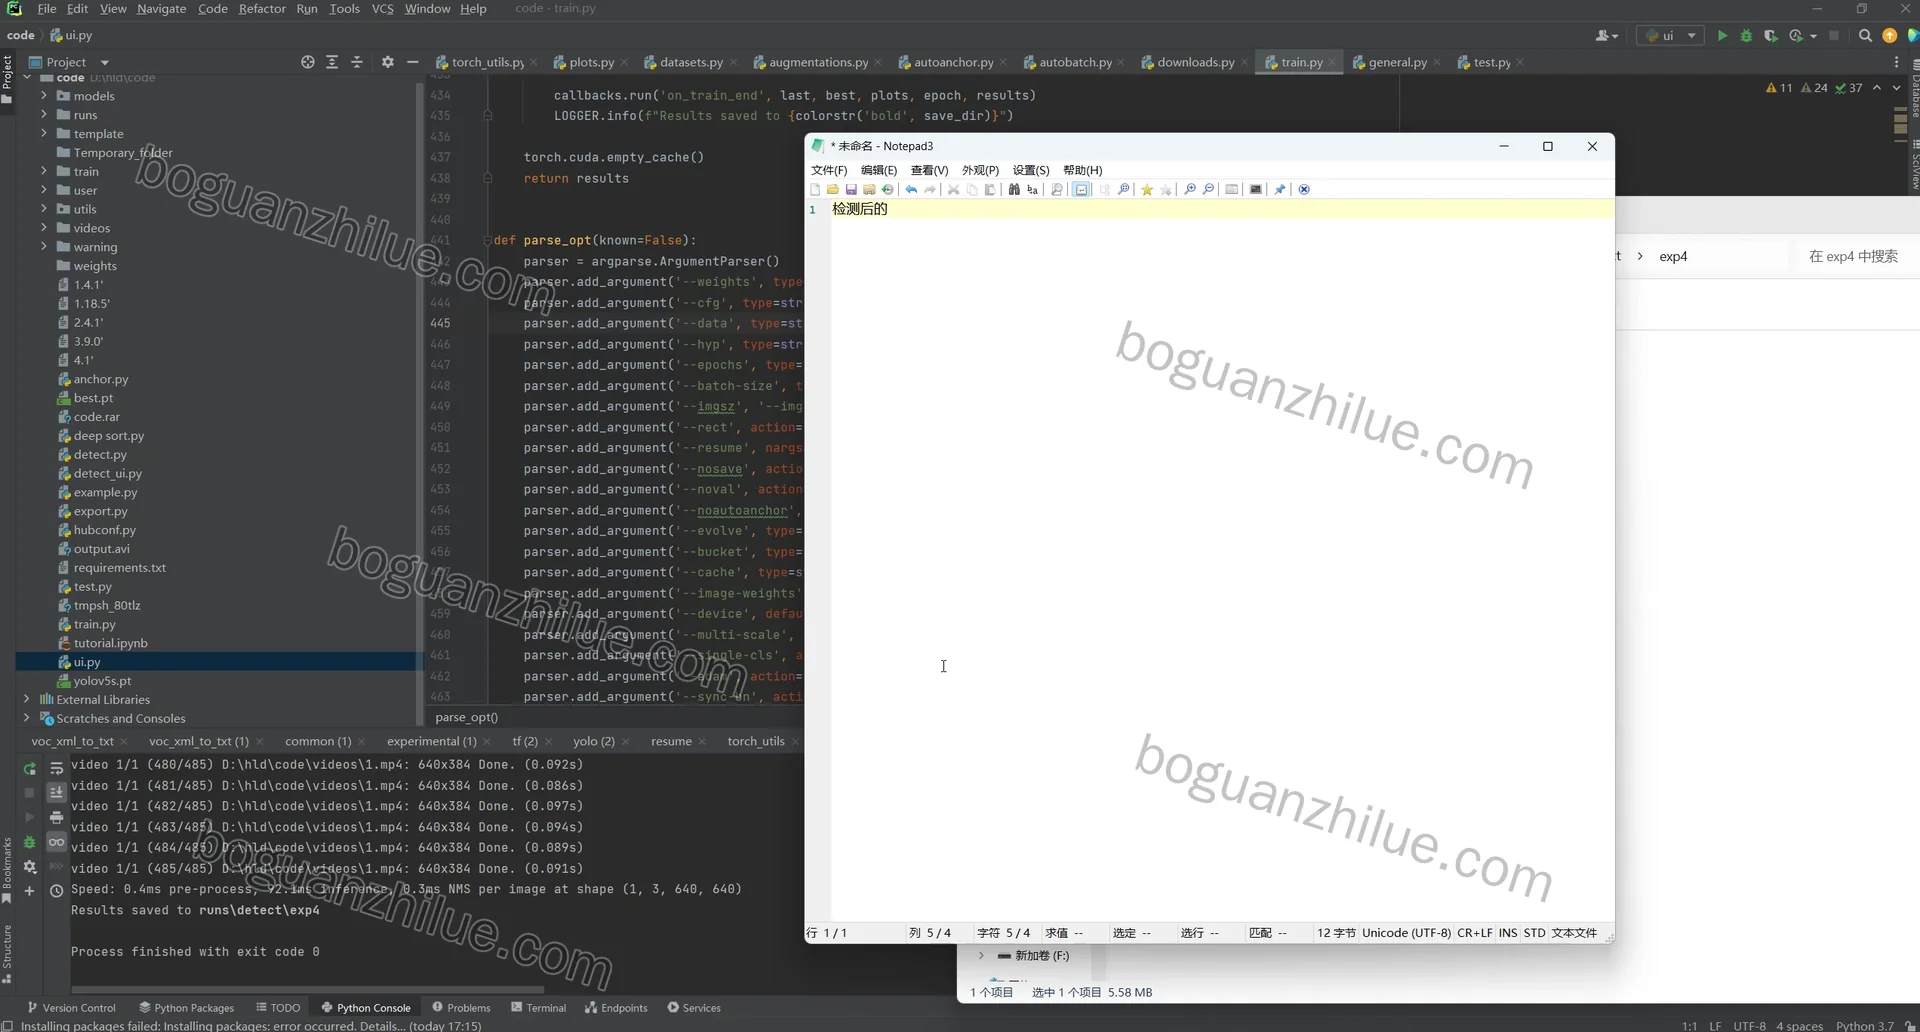Expand the utils folder
This screenshot has height=1032, width=1920.
(44, 209)
